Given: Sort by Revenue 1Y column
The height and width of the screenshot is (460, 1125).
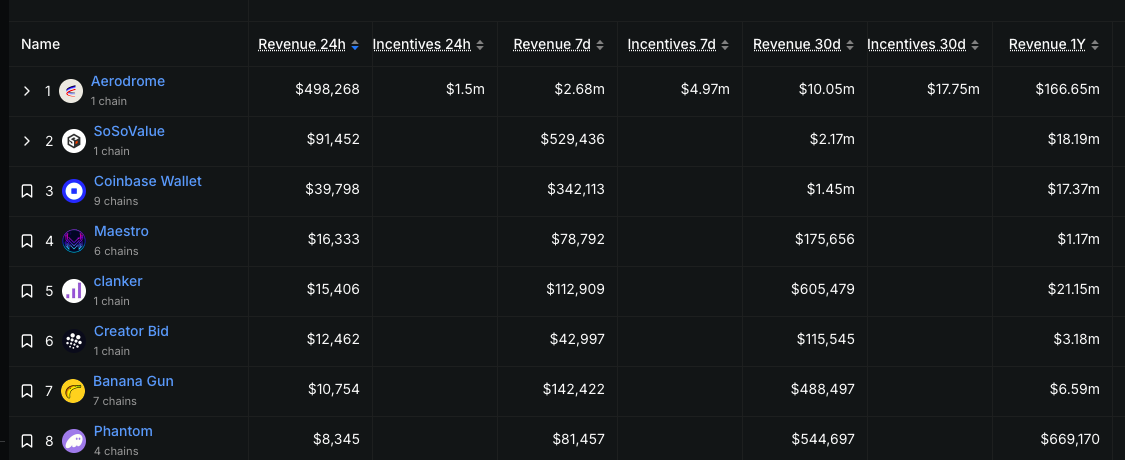Looking at the screenshot, I should pos(1054,44).
